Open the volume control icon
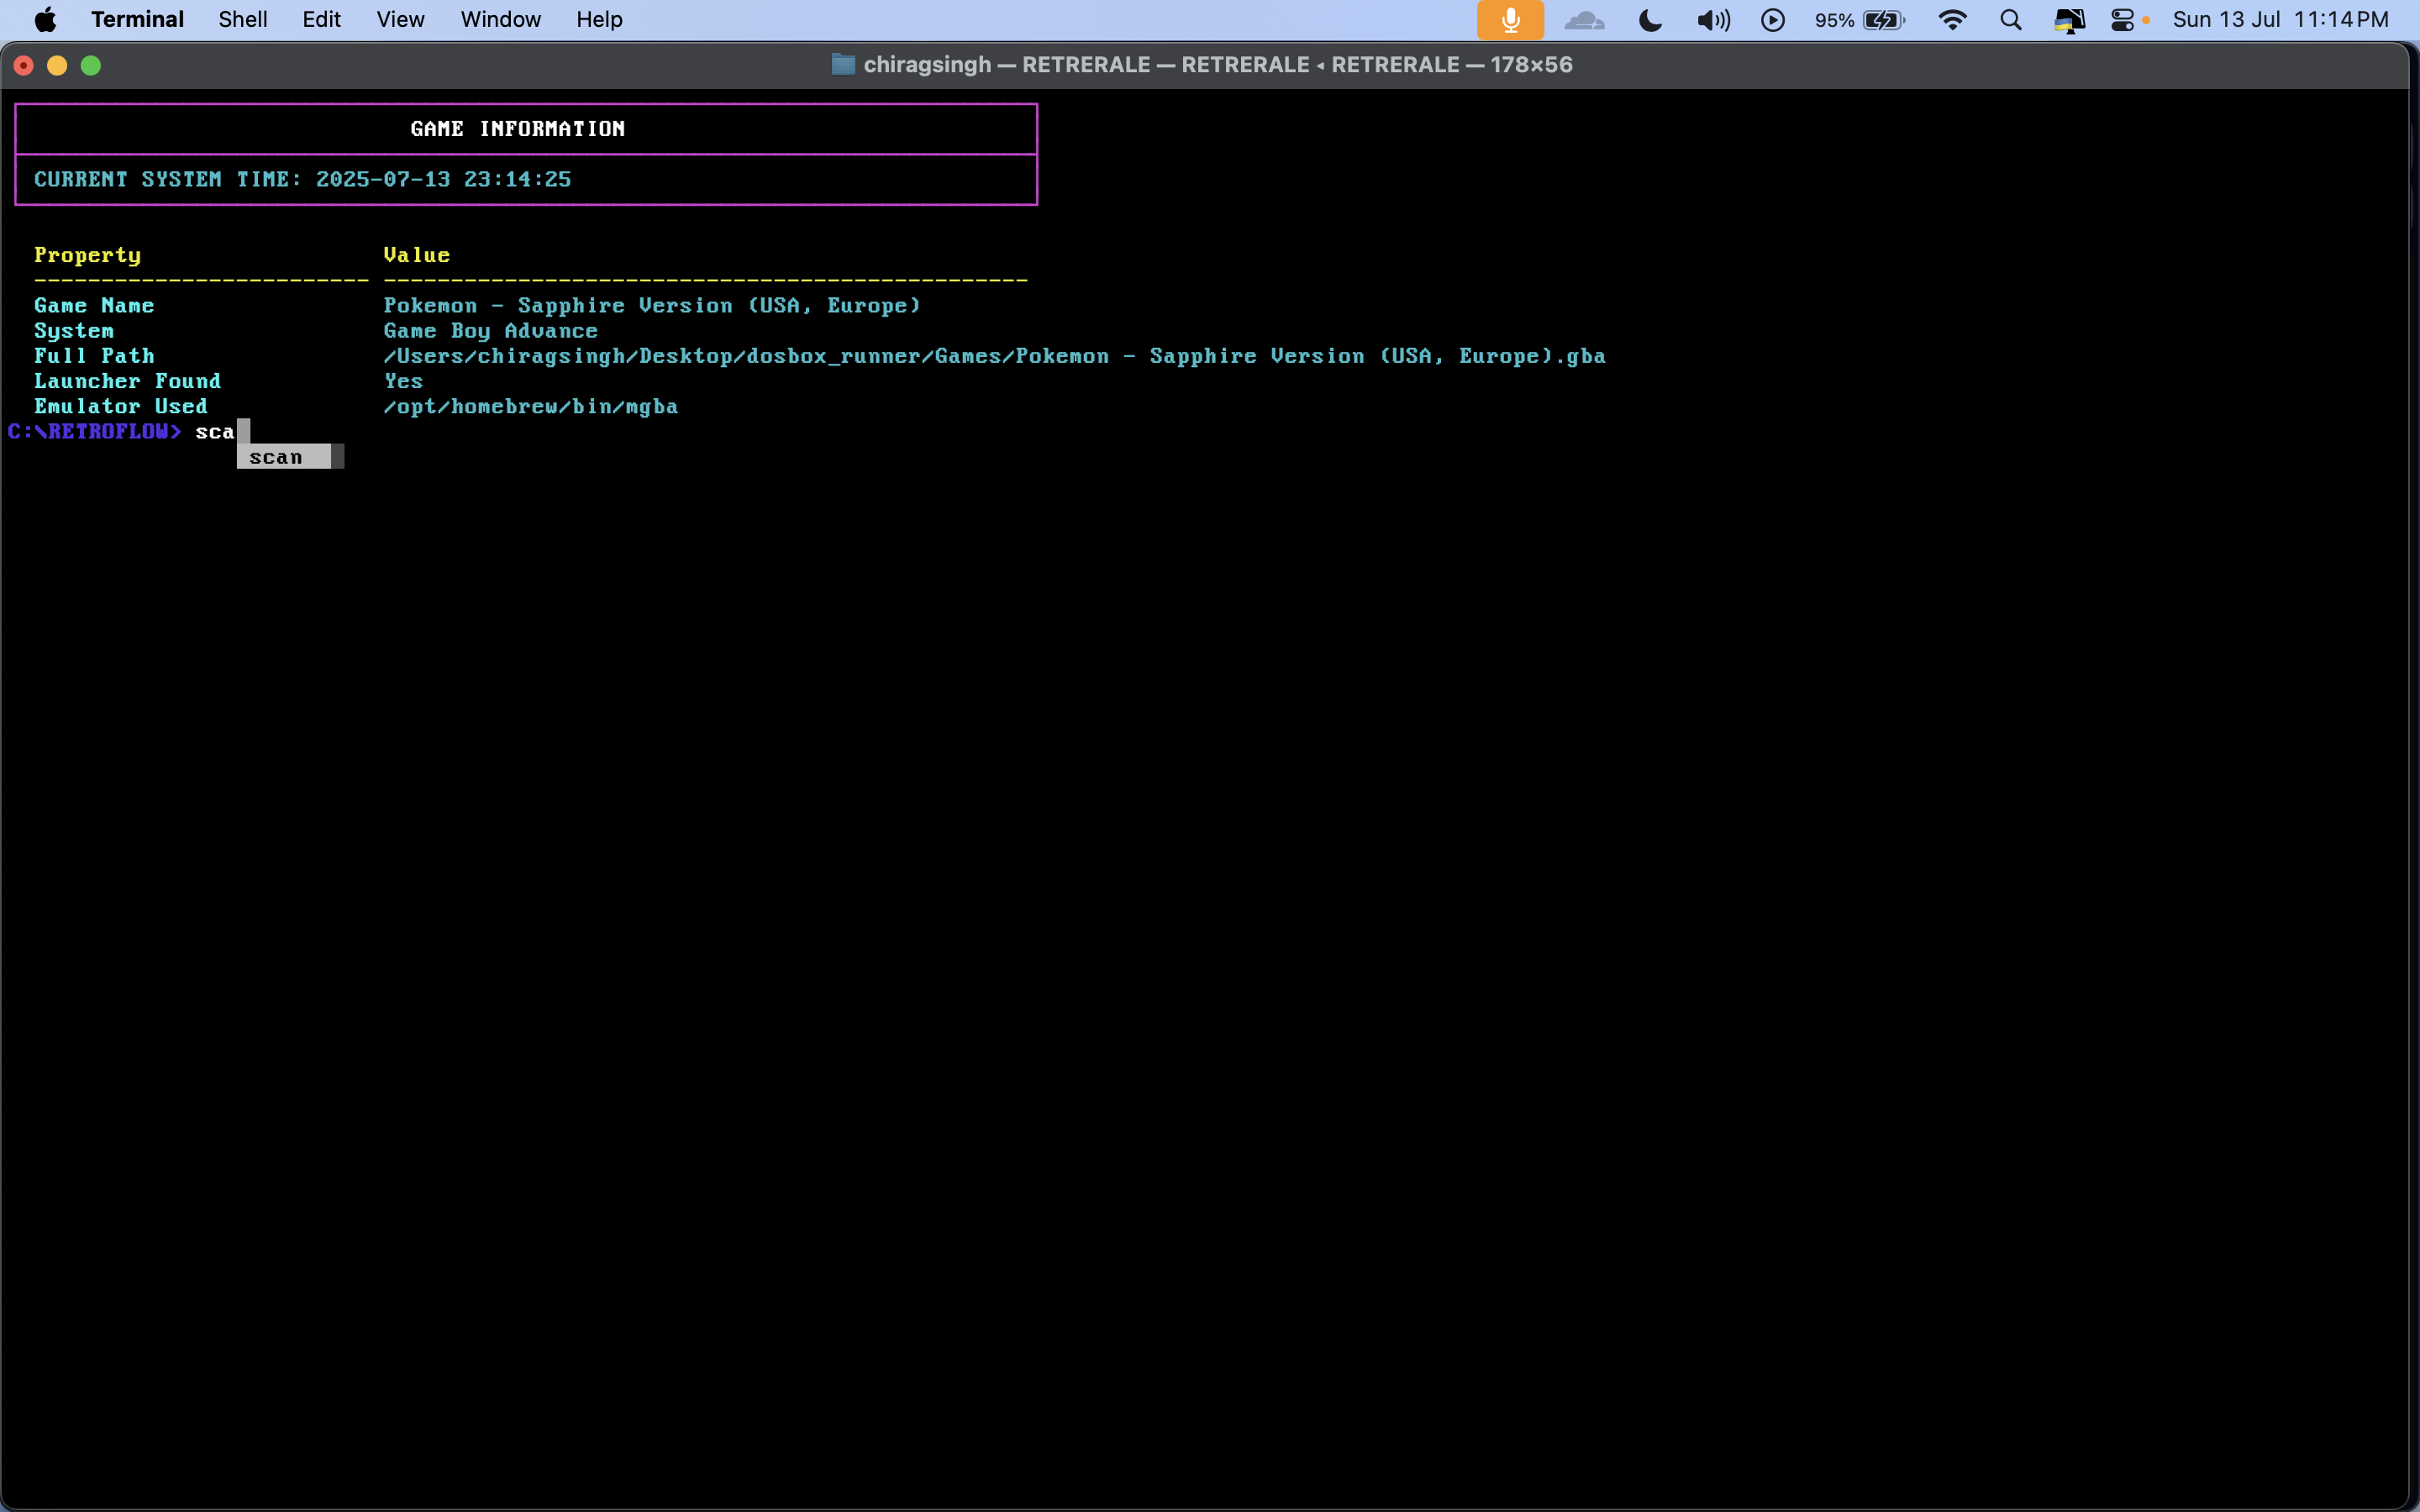This screenshot has height=1512, width=2420. pos(1713,20)
